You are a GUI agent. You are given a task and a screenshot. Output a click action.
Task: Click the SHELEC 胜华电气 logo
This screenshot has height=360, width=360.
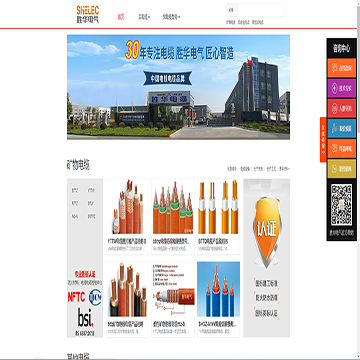(x=88, y=15)
